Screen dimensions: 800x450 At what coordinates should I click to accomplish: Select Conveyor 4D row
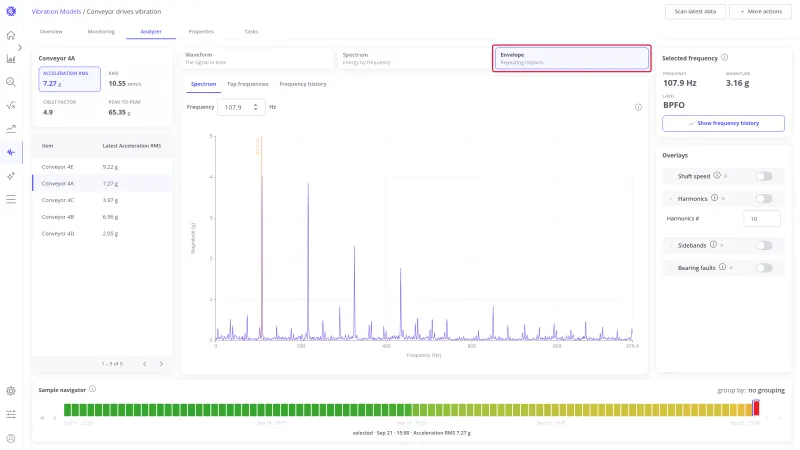click(x=103, y=233)
